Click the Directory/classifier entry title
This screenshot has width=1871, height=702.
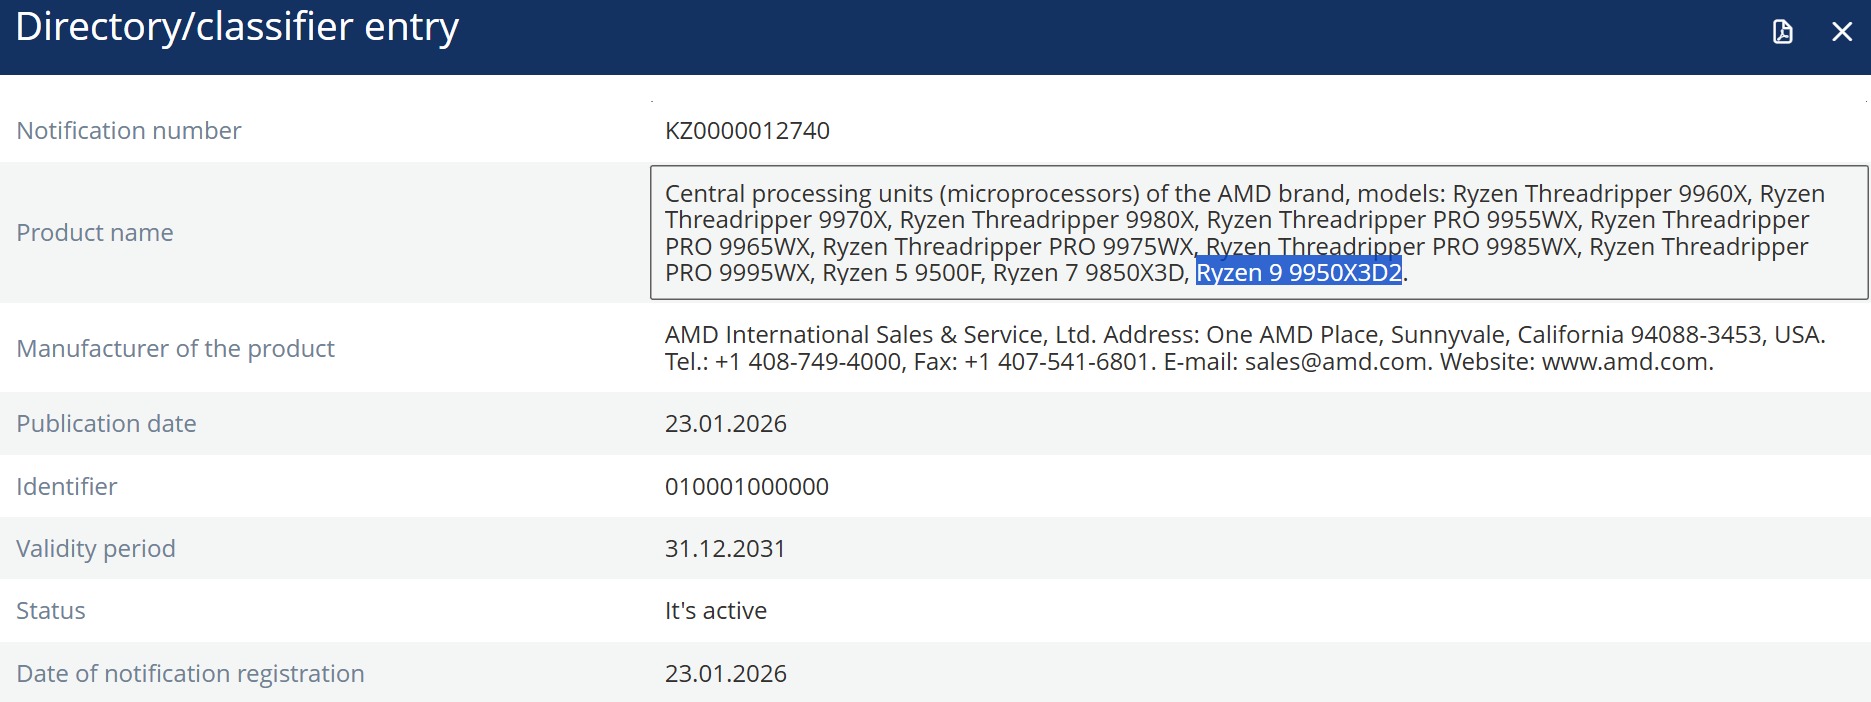pos(237,27)
